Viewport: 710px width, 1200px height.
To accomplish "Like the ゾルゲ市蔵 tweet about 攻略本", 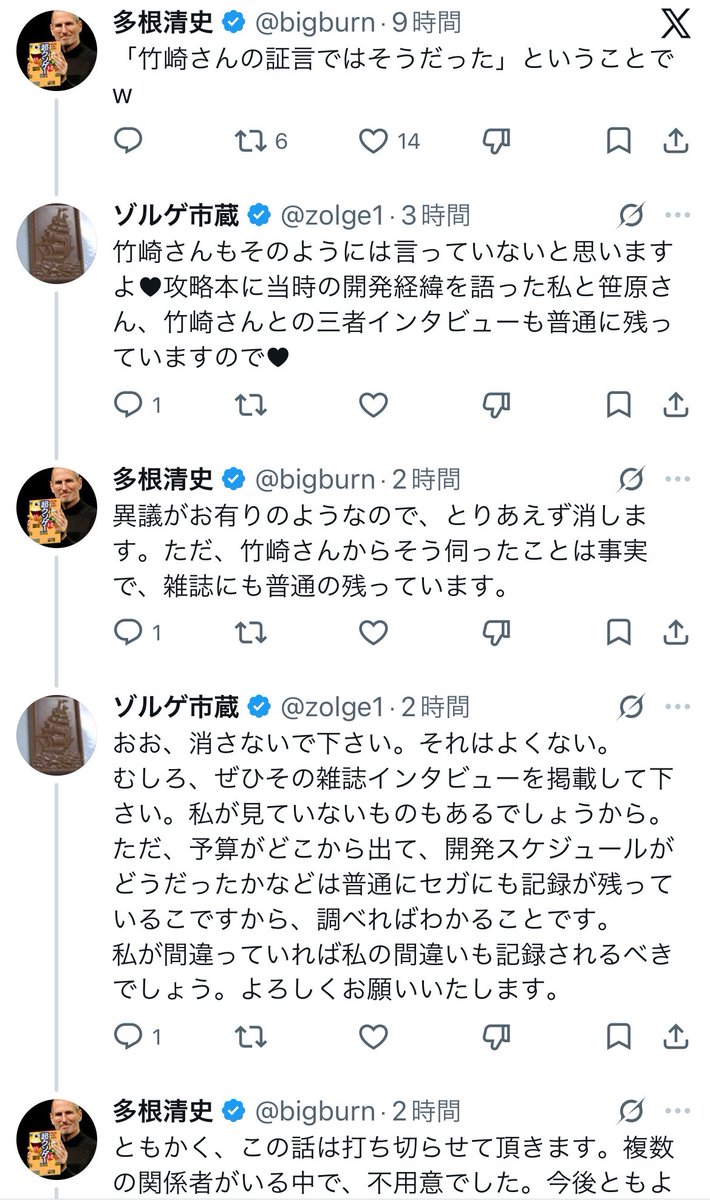I will click(x=373, y=405).
